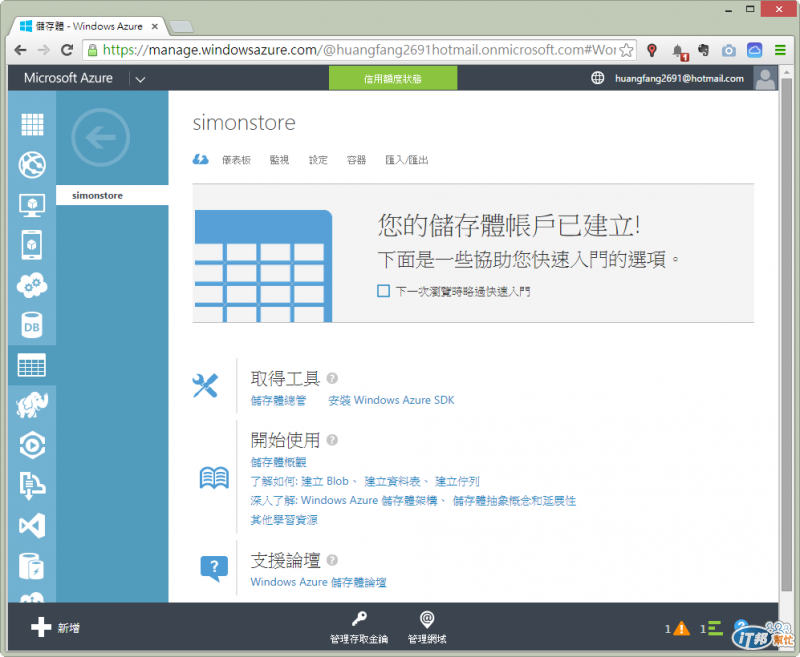The image size is (800, 657).
Task: Switch to the 設定 tab
Action: pyautogui.click(x=318, y=160)
